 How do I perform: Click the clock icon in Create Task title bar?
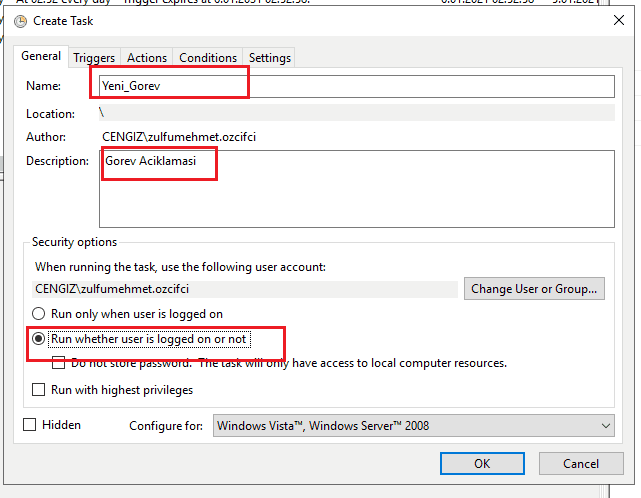20,20
